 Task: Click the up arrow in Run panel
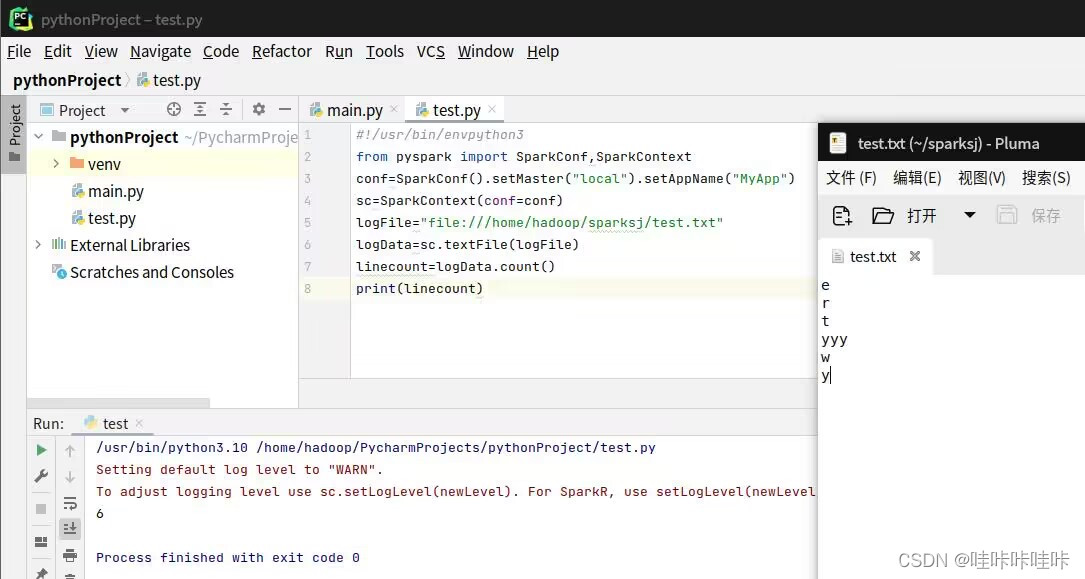pos(70,451)
